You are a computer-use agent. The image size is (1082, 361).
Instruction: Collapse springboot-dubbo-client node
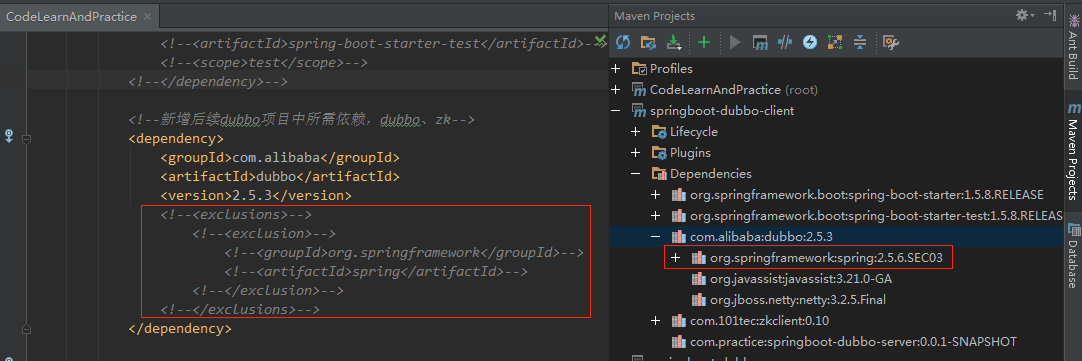click(x=616, y=110)
